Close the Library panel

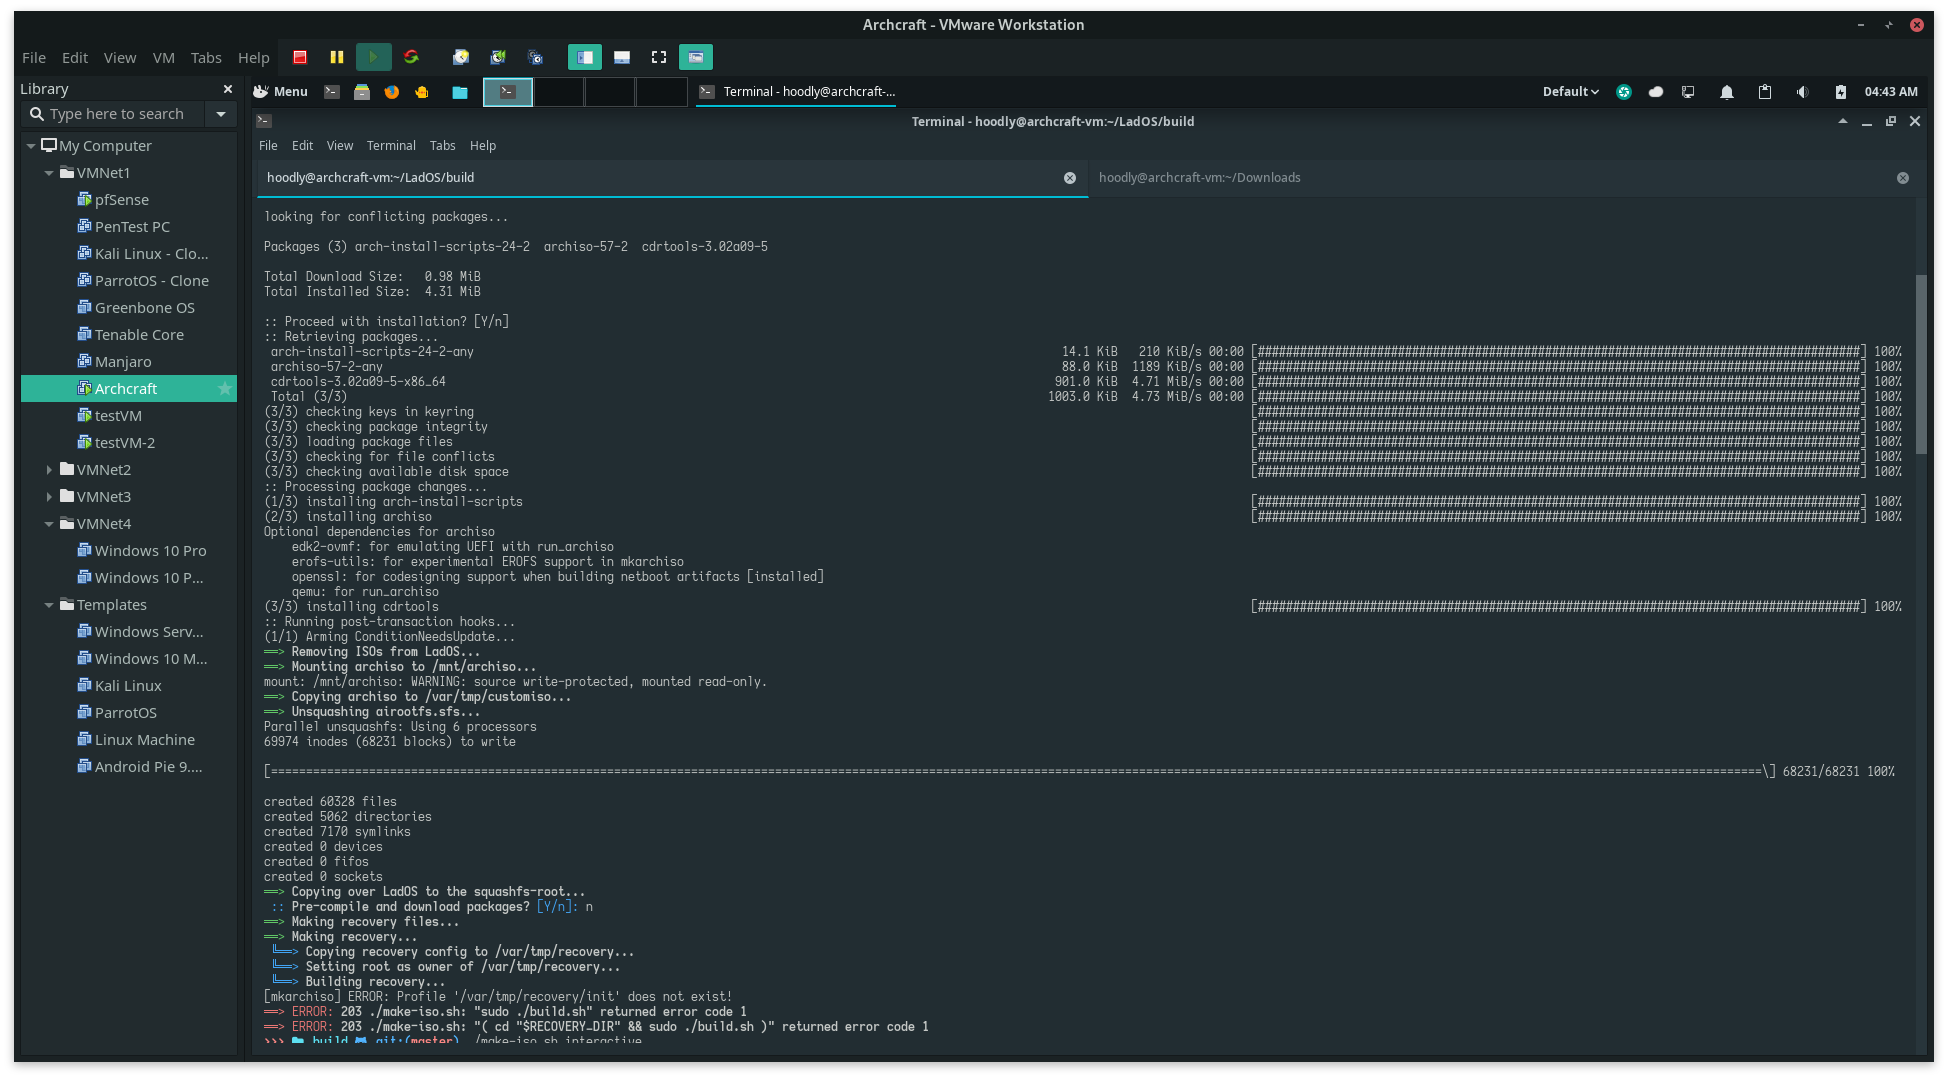click(x=228, y=89)
